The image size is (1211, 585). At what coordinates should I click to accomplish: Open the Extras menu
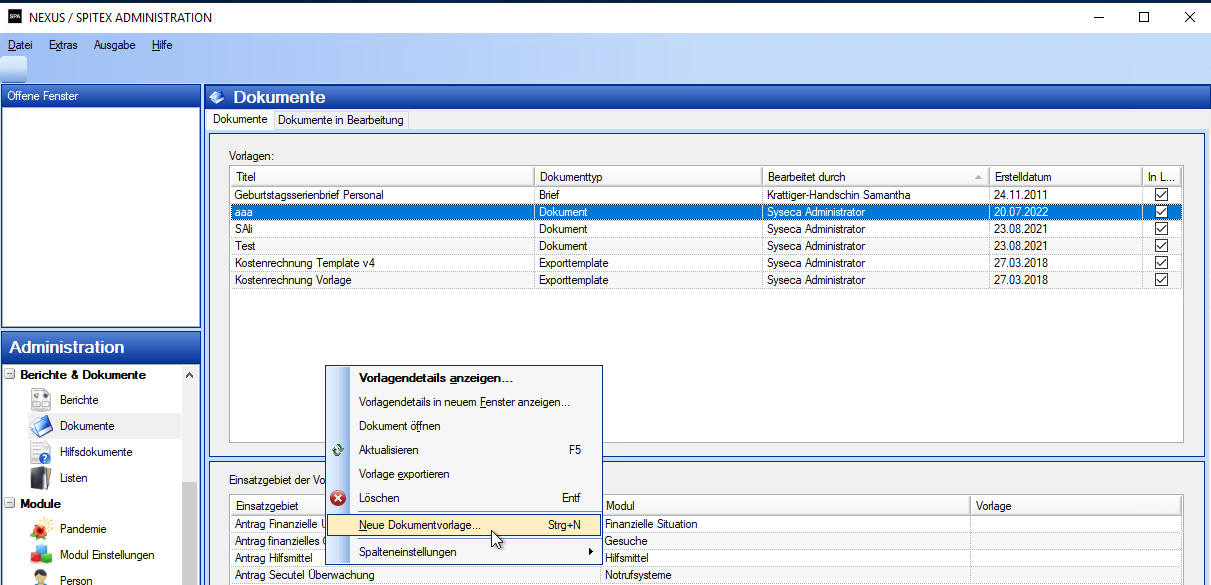click(63, 45)
